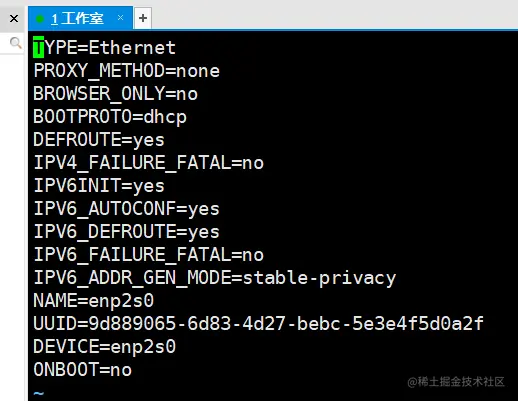Click the DEVICE=enp2s0 line
Screen dimensions: 518x401
coord(104,347)
